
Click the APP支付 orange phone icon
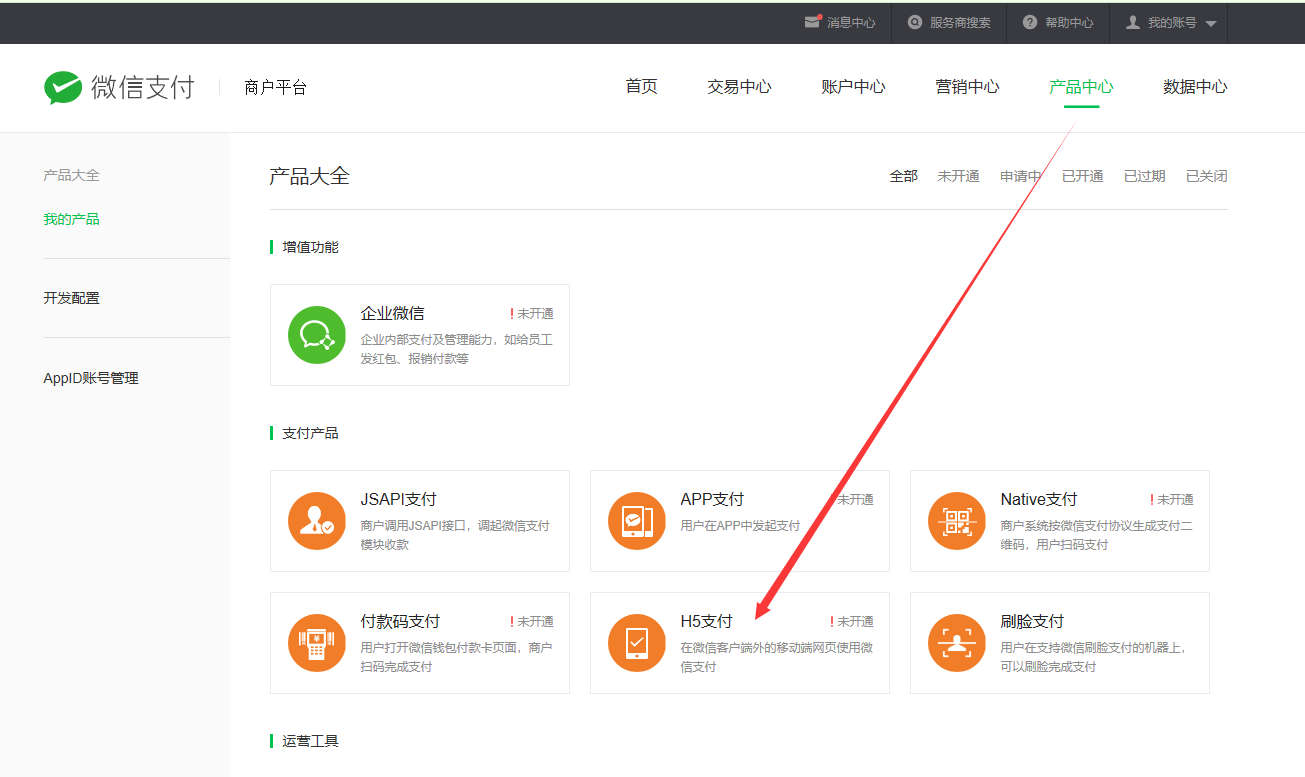[x=637, y=521]
